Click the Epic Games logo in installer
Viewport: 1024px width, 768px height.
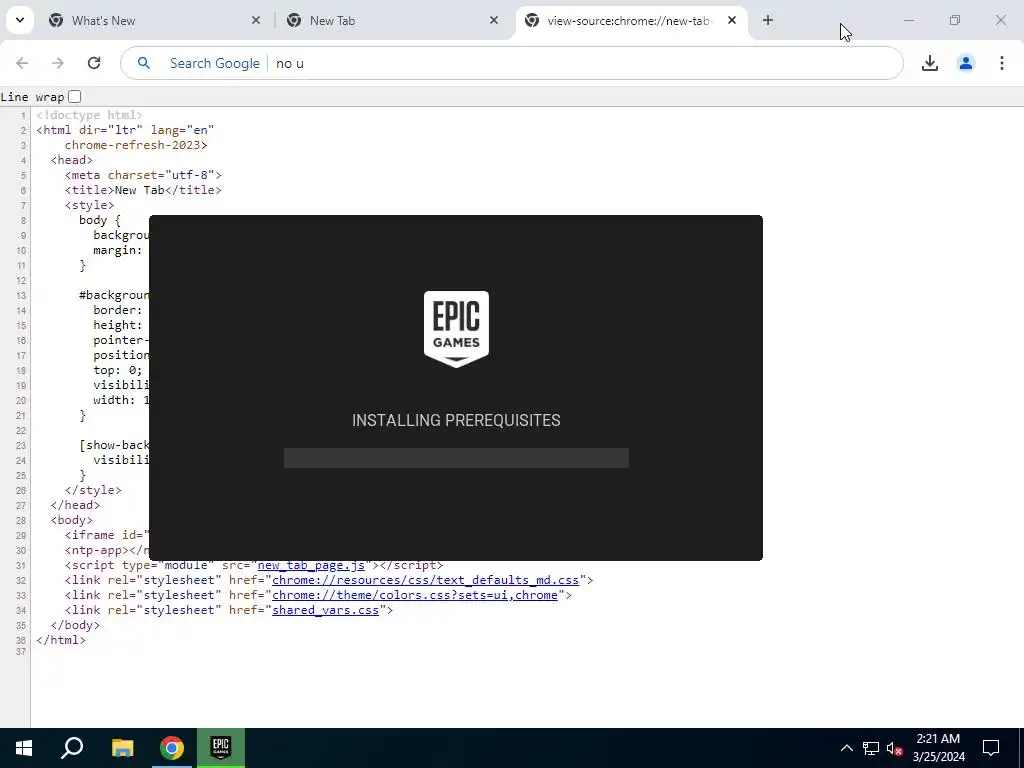(456, 329)
